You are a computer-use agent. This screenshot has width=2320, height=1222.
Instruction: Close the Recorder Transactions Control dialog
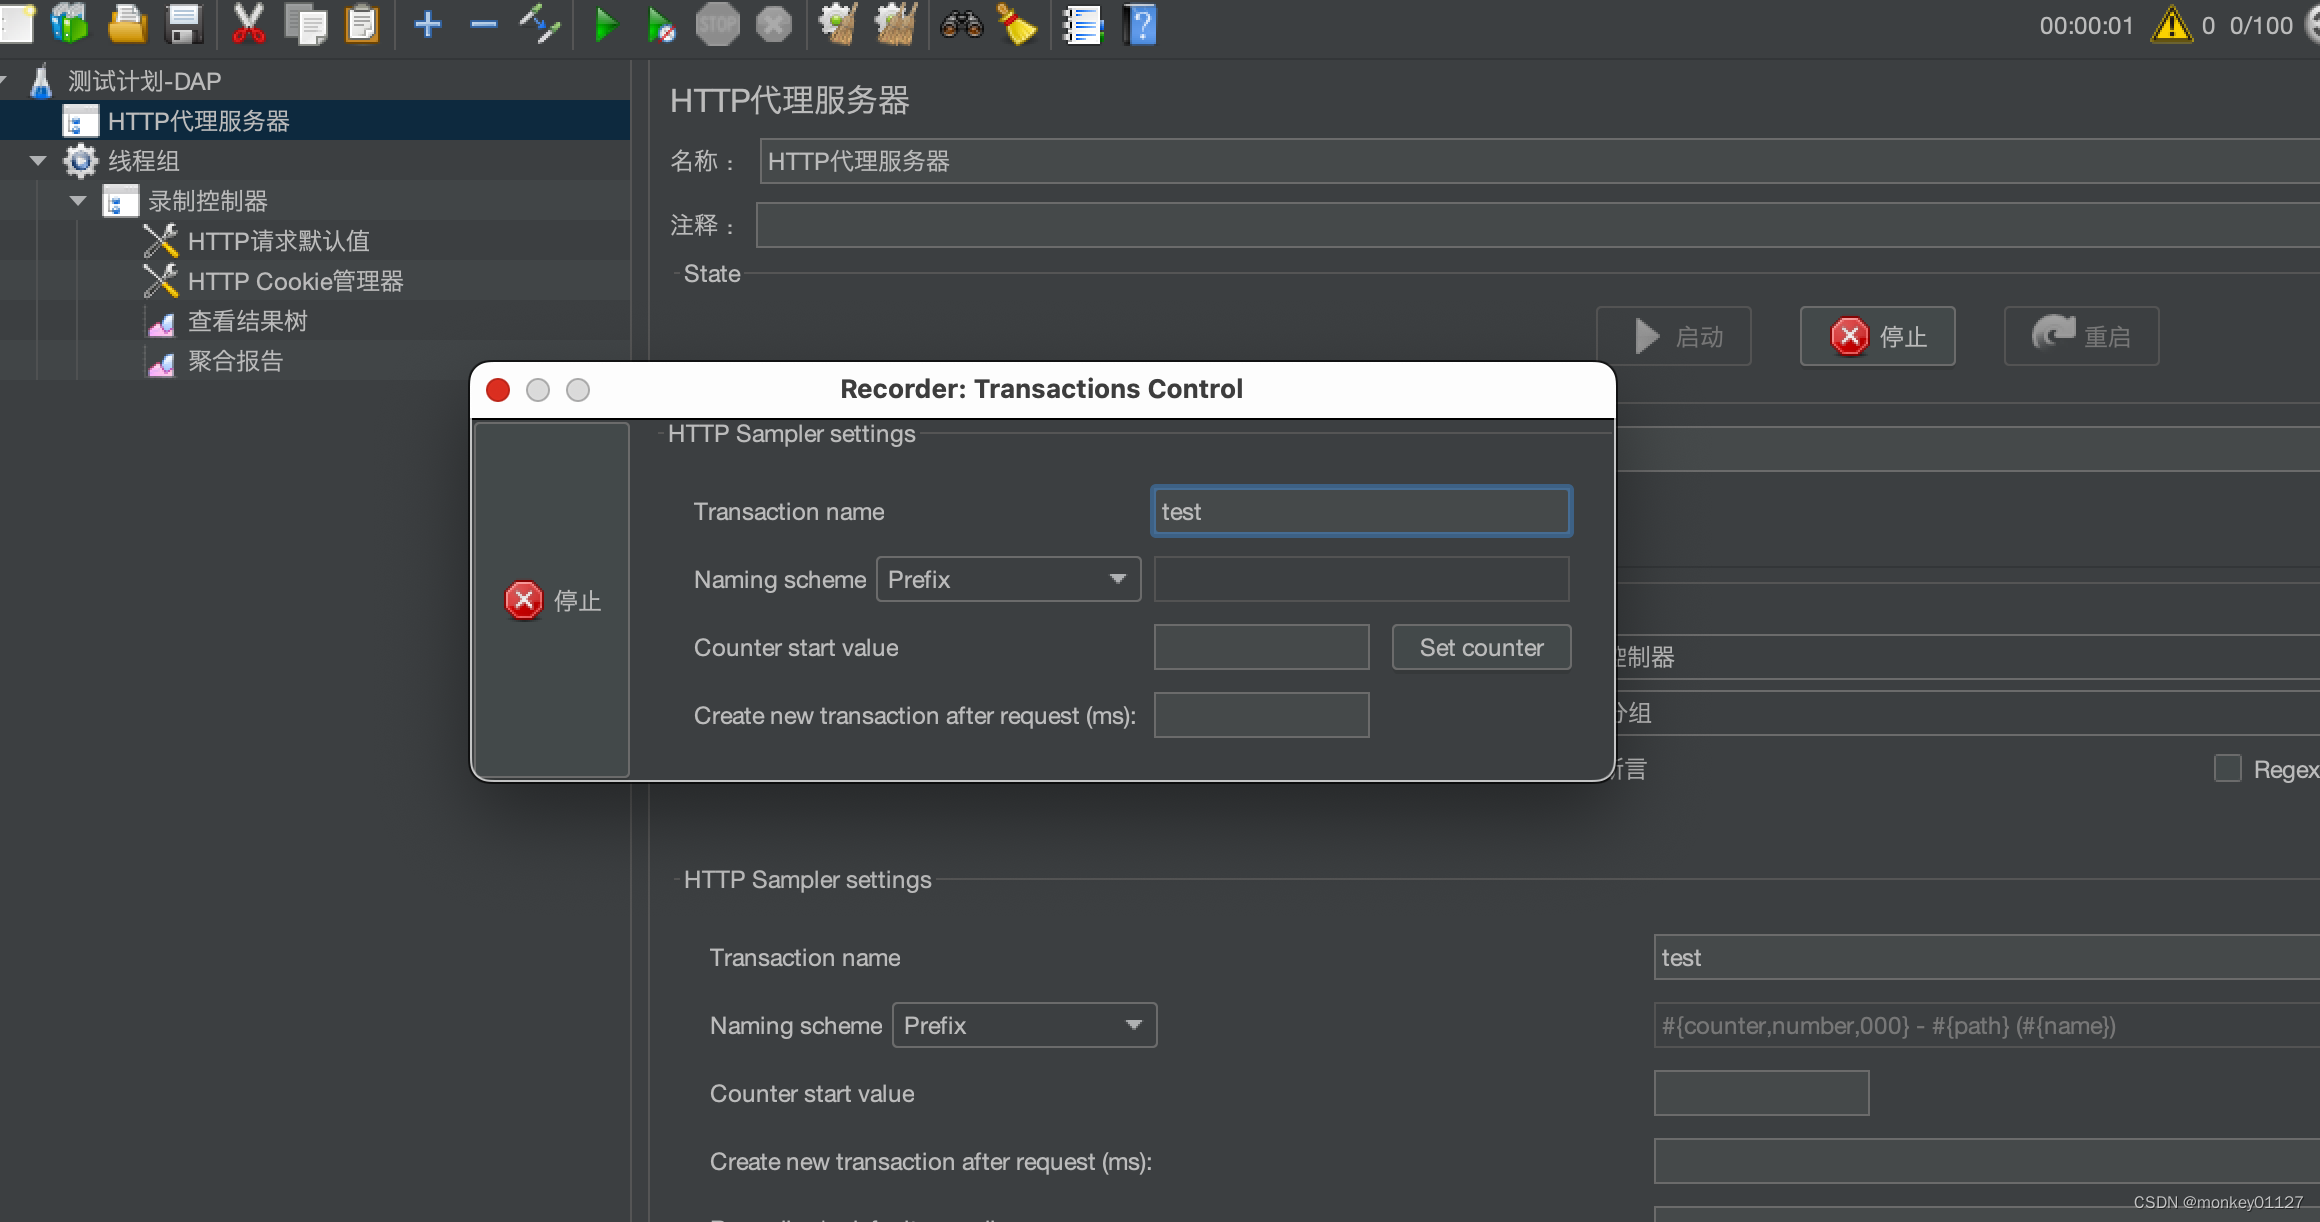coord(498,390)
